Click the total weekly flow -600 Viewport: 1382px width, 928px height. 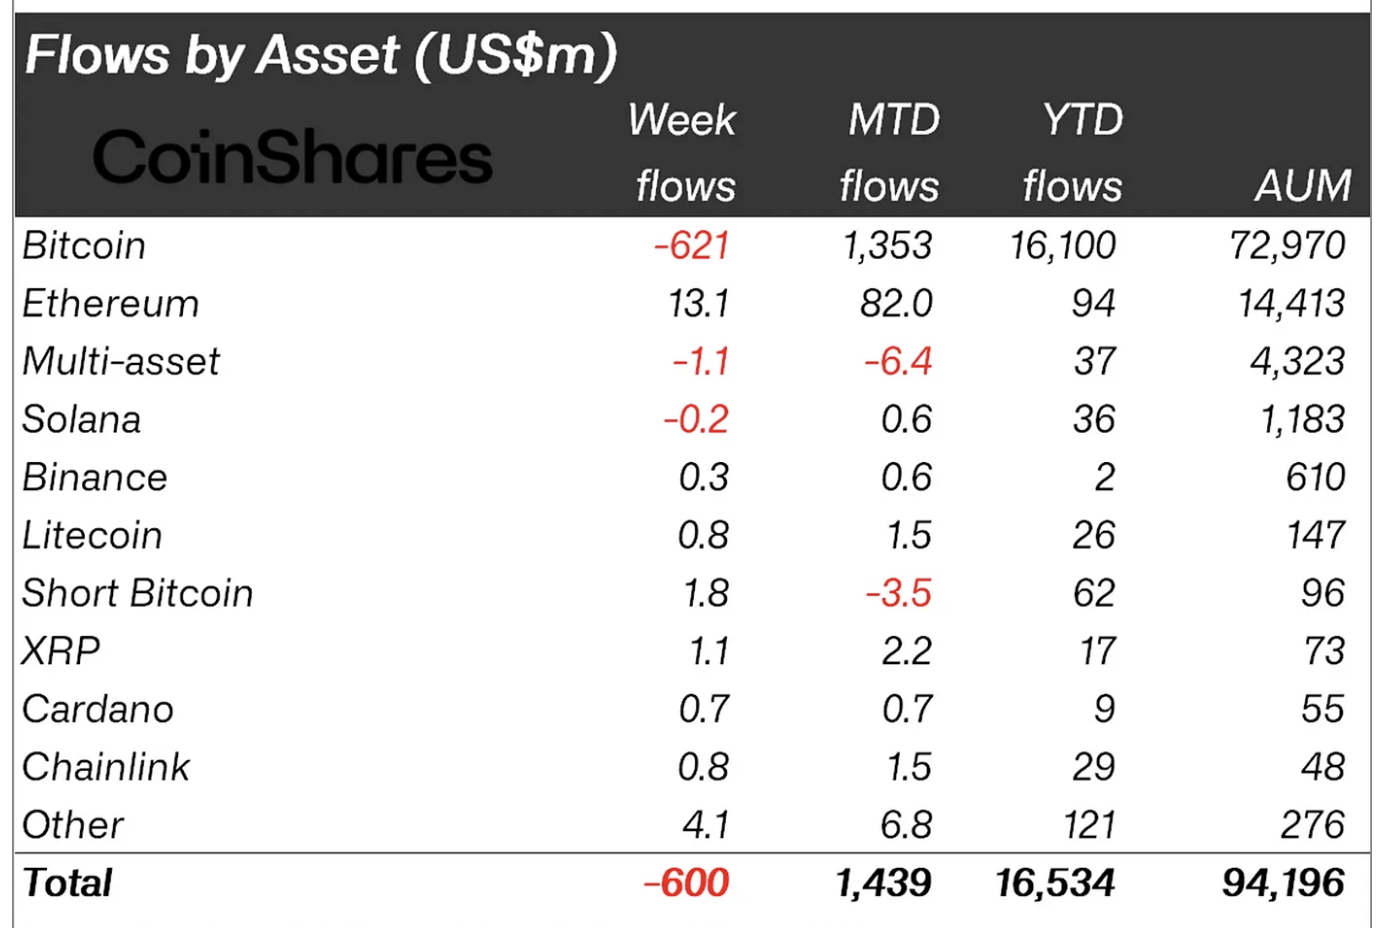click(687, 884)
